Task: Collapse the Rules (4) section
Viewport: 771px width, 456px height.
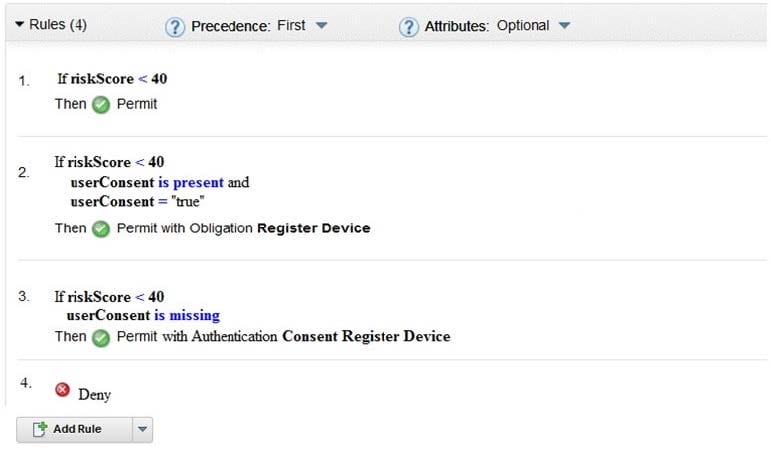Action: [x=19, y=25]
